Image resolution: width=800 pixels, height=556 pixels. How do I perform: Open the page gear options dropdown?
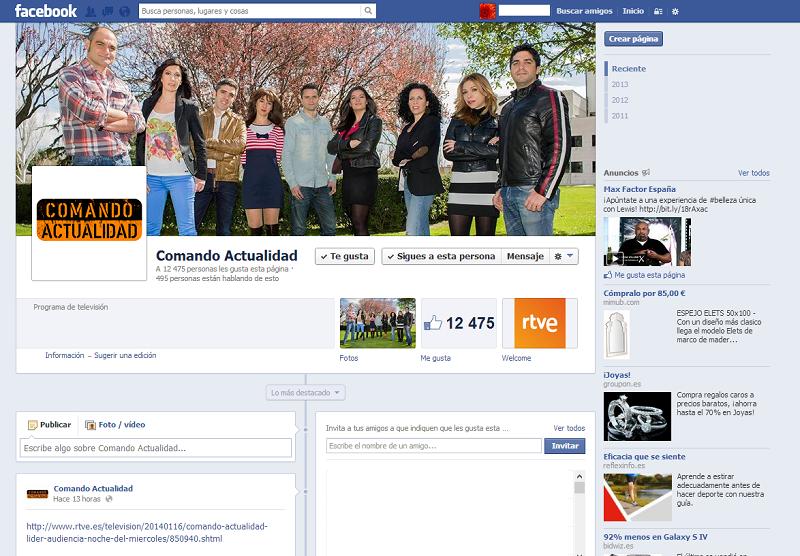564,256
